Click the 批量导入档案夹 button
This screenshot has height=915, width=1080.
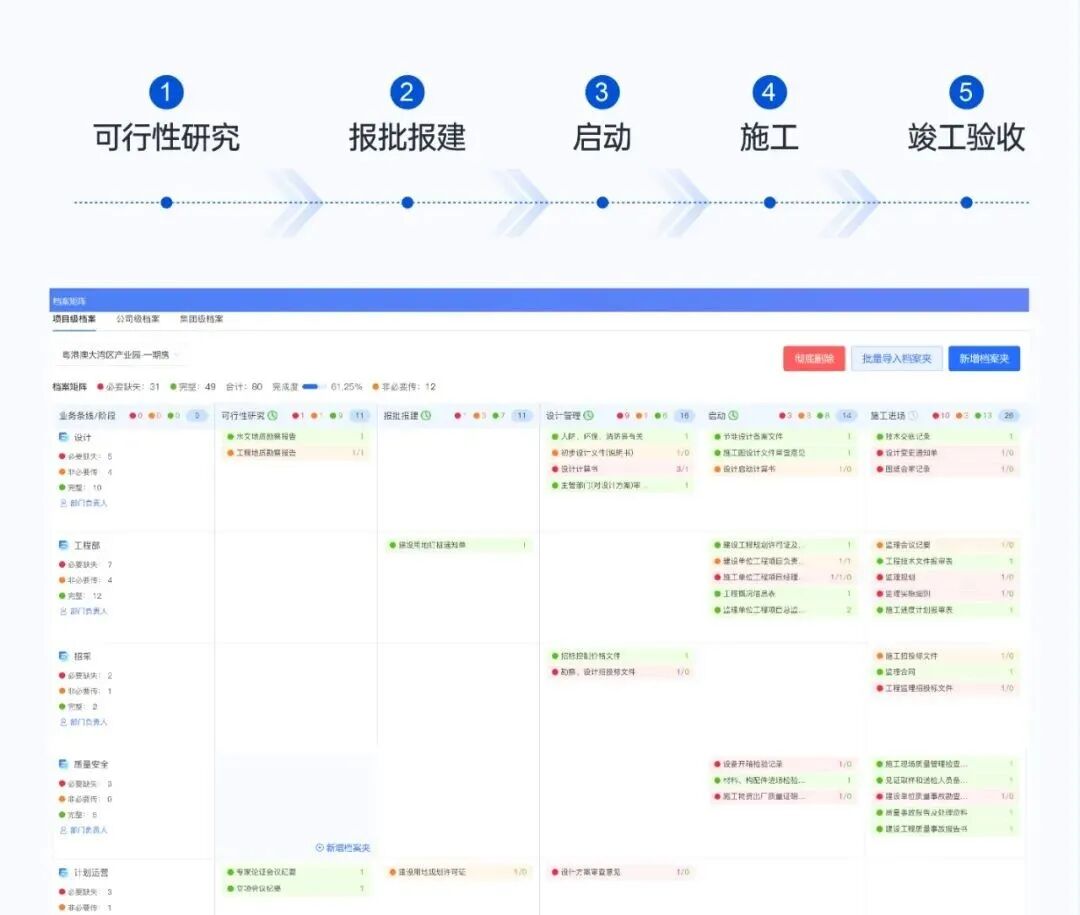(x=896, y=359)
